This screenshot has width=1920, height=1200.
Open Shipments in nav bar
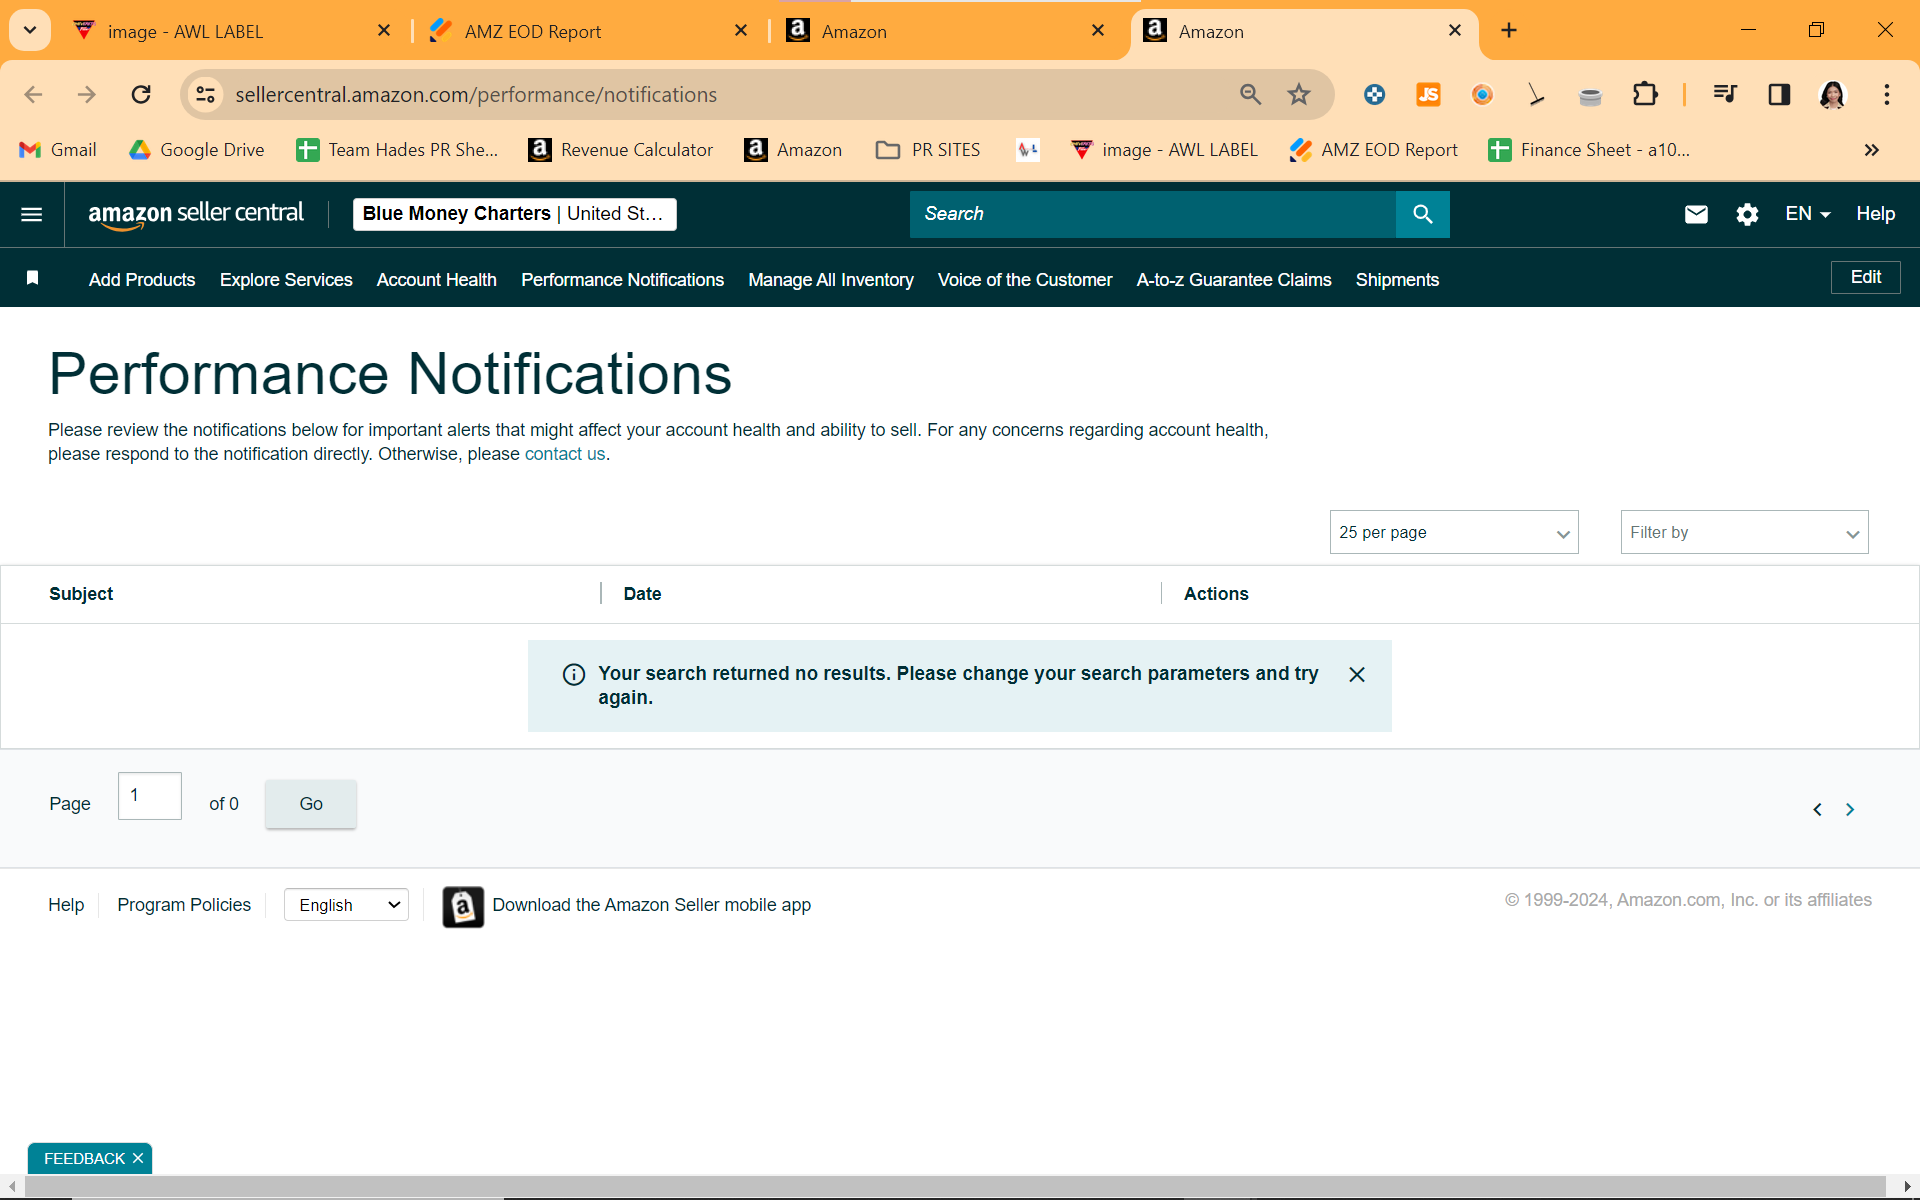(x=1397, y=280)
